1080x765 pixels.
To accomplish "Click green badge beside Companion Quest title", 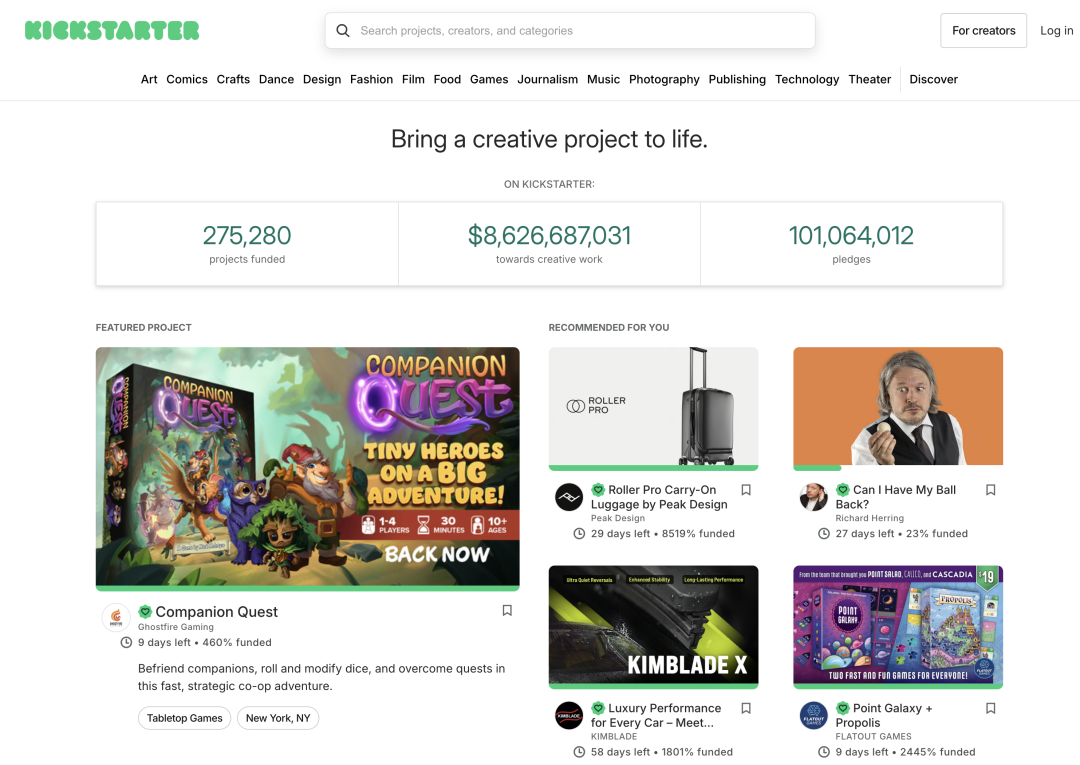I will (x=145, y=611).
